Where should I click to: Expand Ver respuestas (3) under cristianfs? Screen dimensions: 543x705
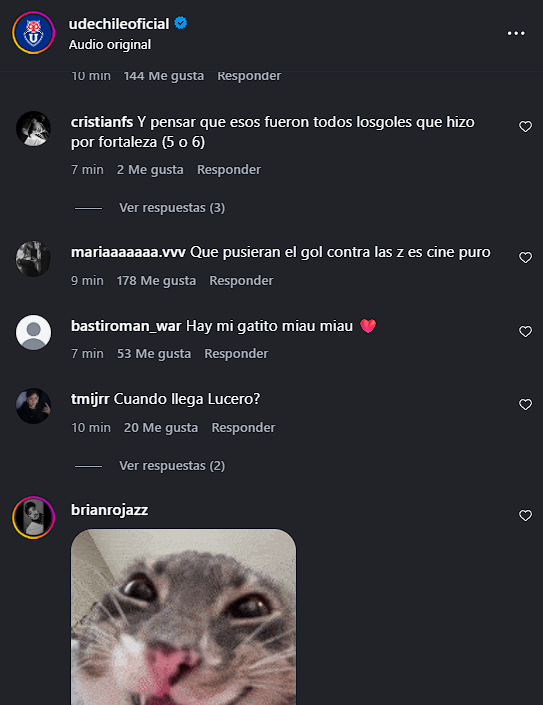(x=172, y=208)
